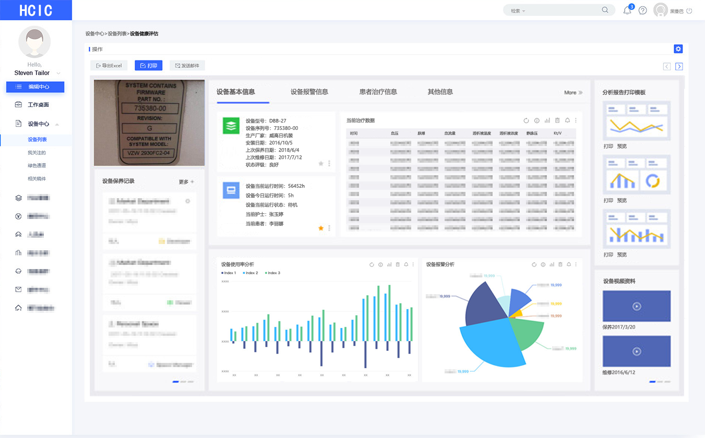Collapse the 设备中心 sidebar menu
Image resolution: width=705 pixels, height=438 pixels.
tap(57, 124)
